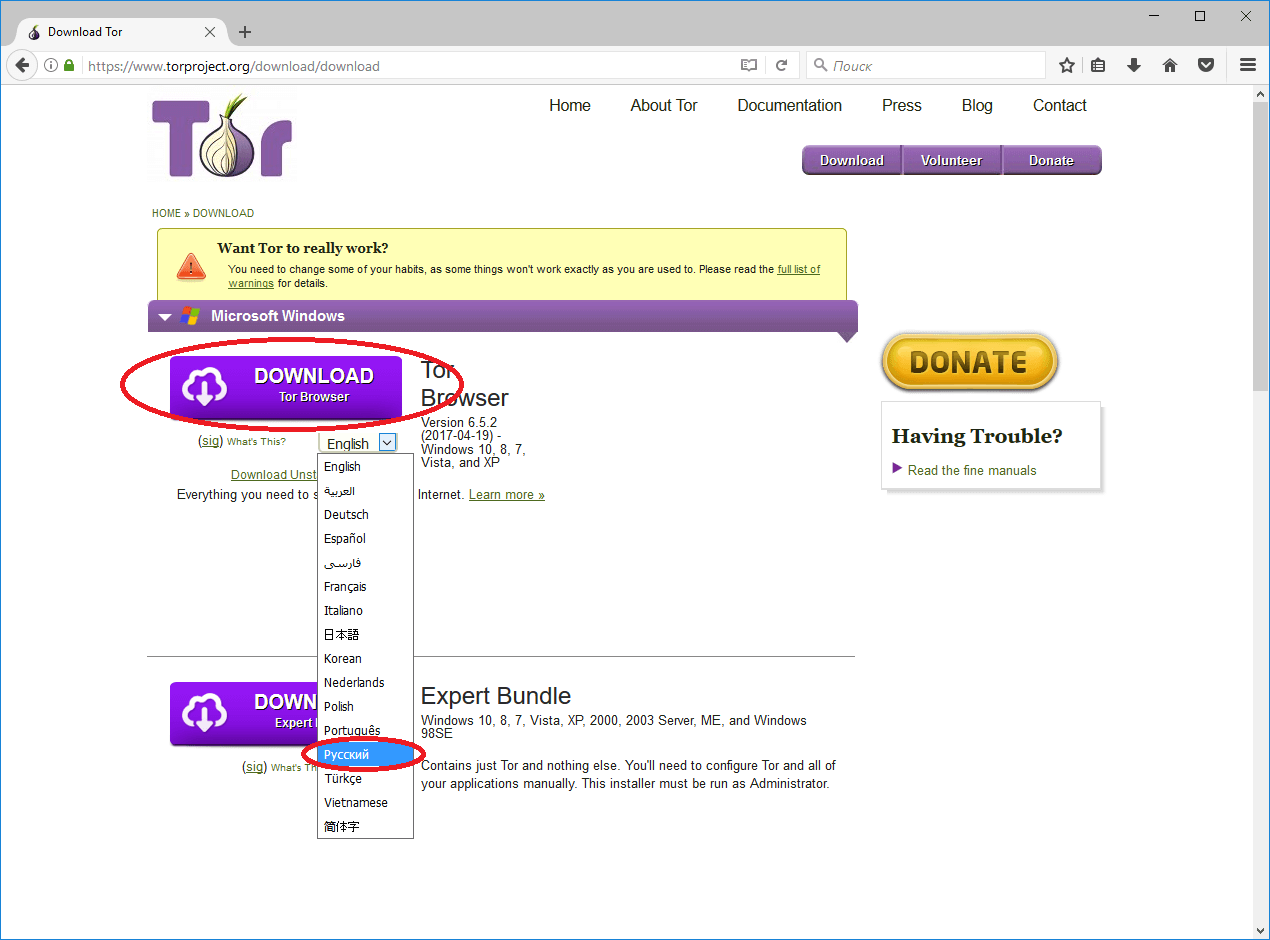
Task: Click the browser back arrow button
Action: point(21,66)
